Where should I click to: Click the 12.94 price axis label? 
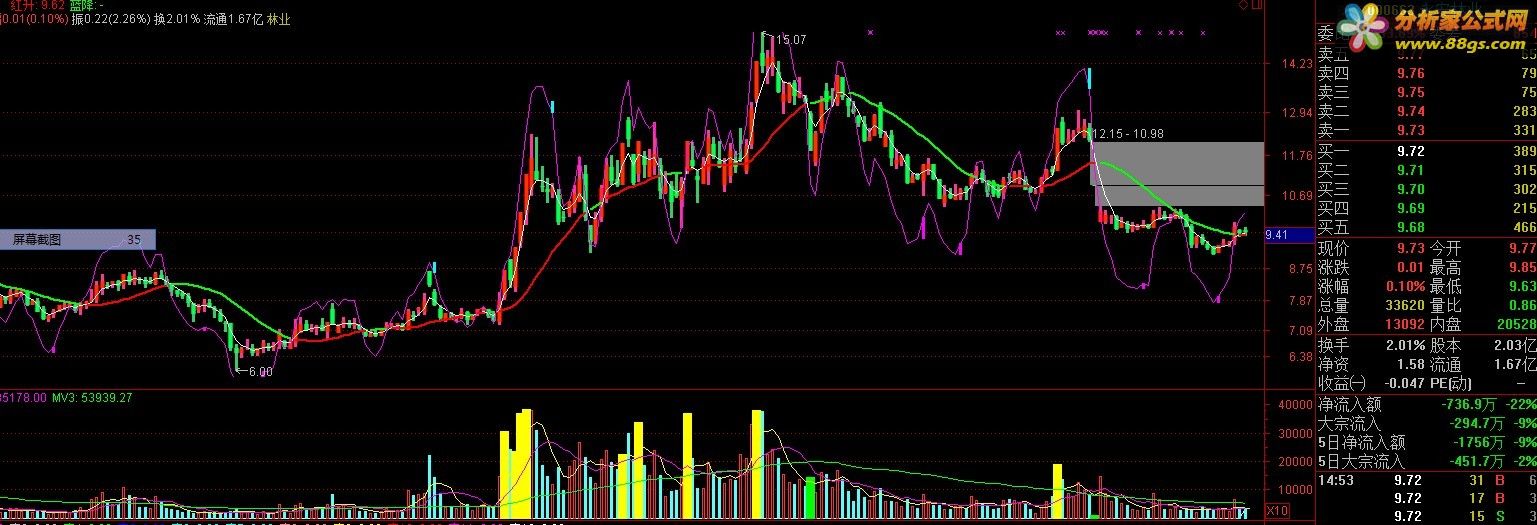tap(1296, 112)
